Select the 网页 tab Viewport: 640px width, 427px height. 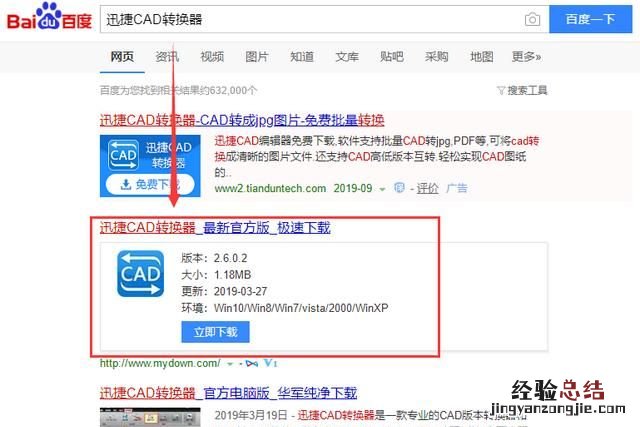coord(122,56)
